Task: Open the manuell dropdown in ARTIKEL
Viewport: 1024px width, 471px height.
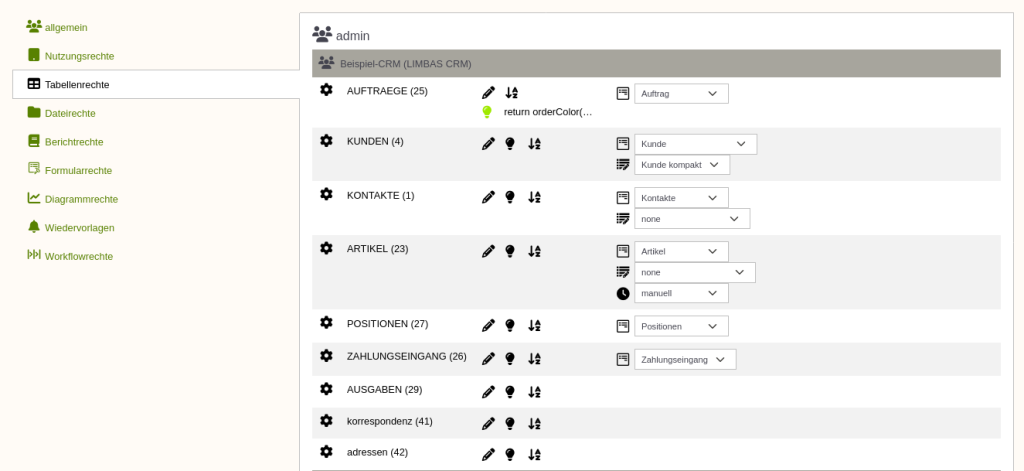Action: pos(681,293)
